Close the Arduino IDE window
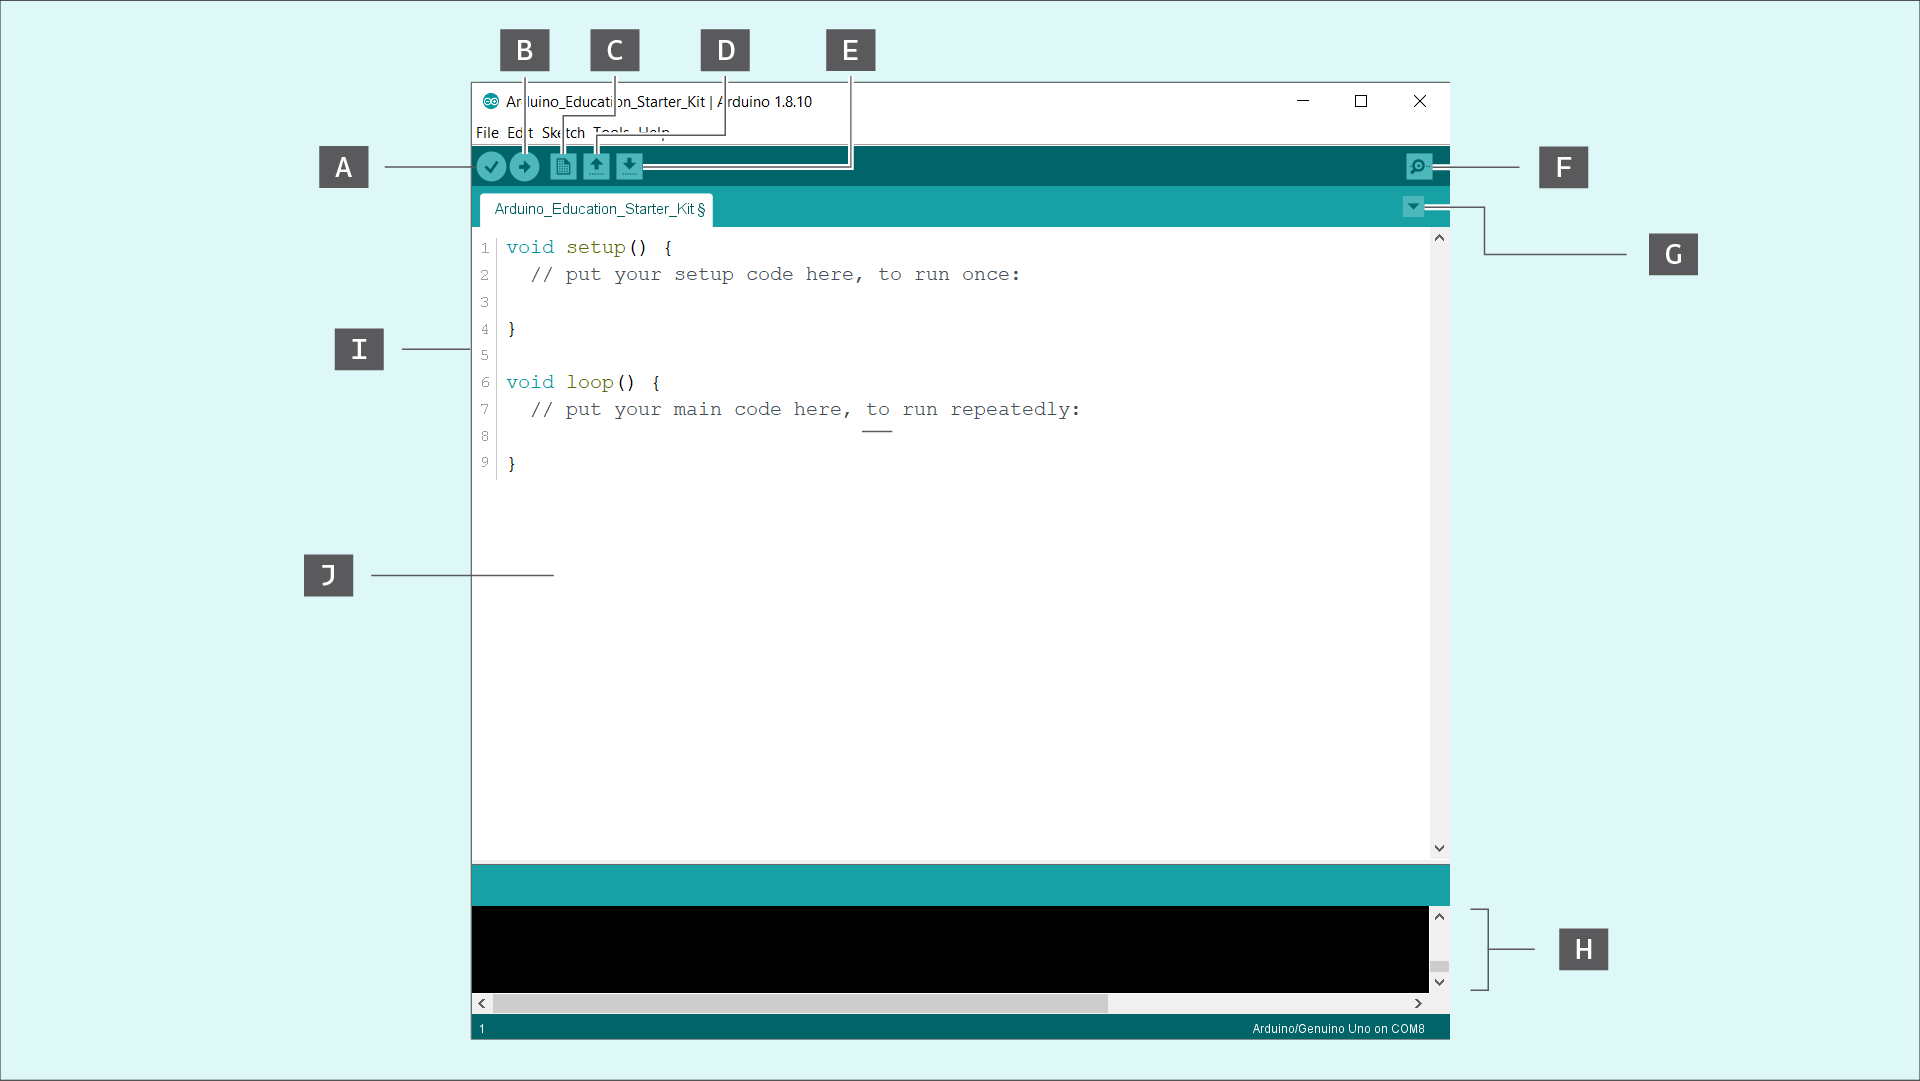The height and width of the screenshot is (1081, 1920). [x=1420, y=102]
